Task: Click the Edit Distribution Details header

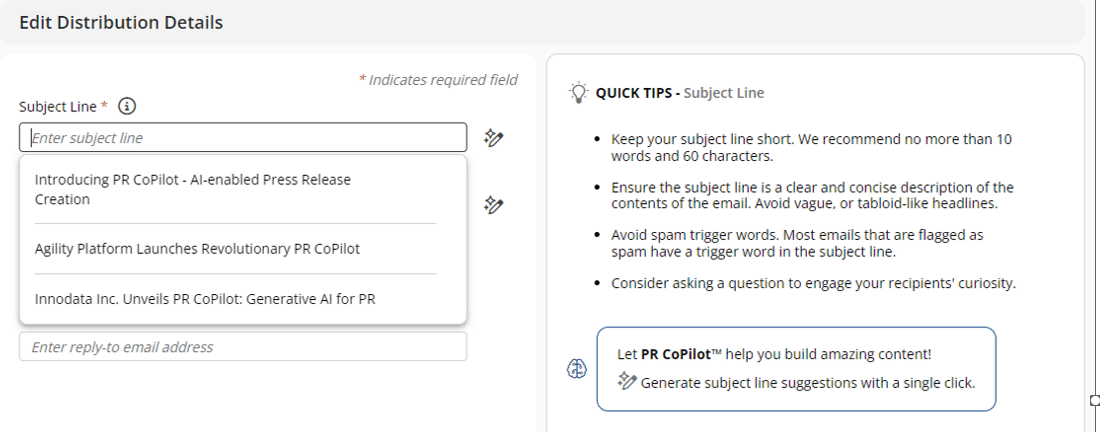Action: coord(121,22)
